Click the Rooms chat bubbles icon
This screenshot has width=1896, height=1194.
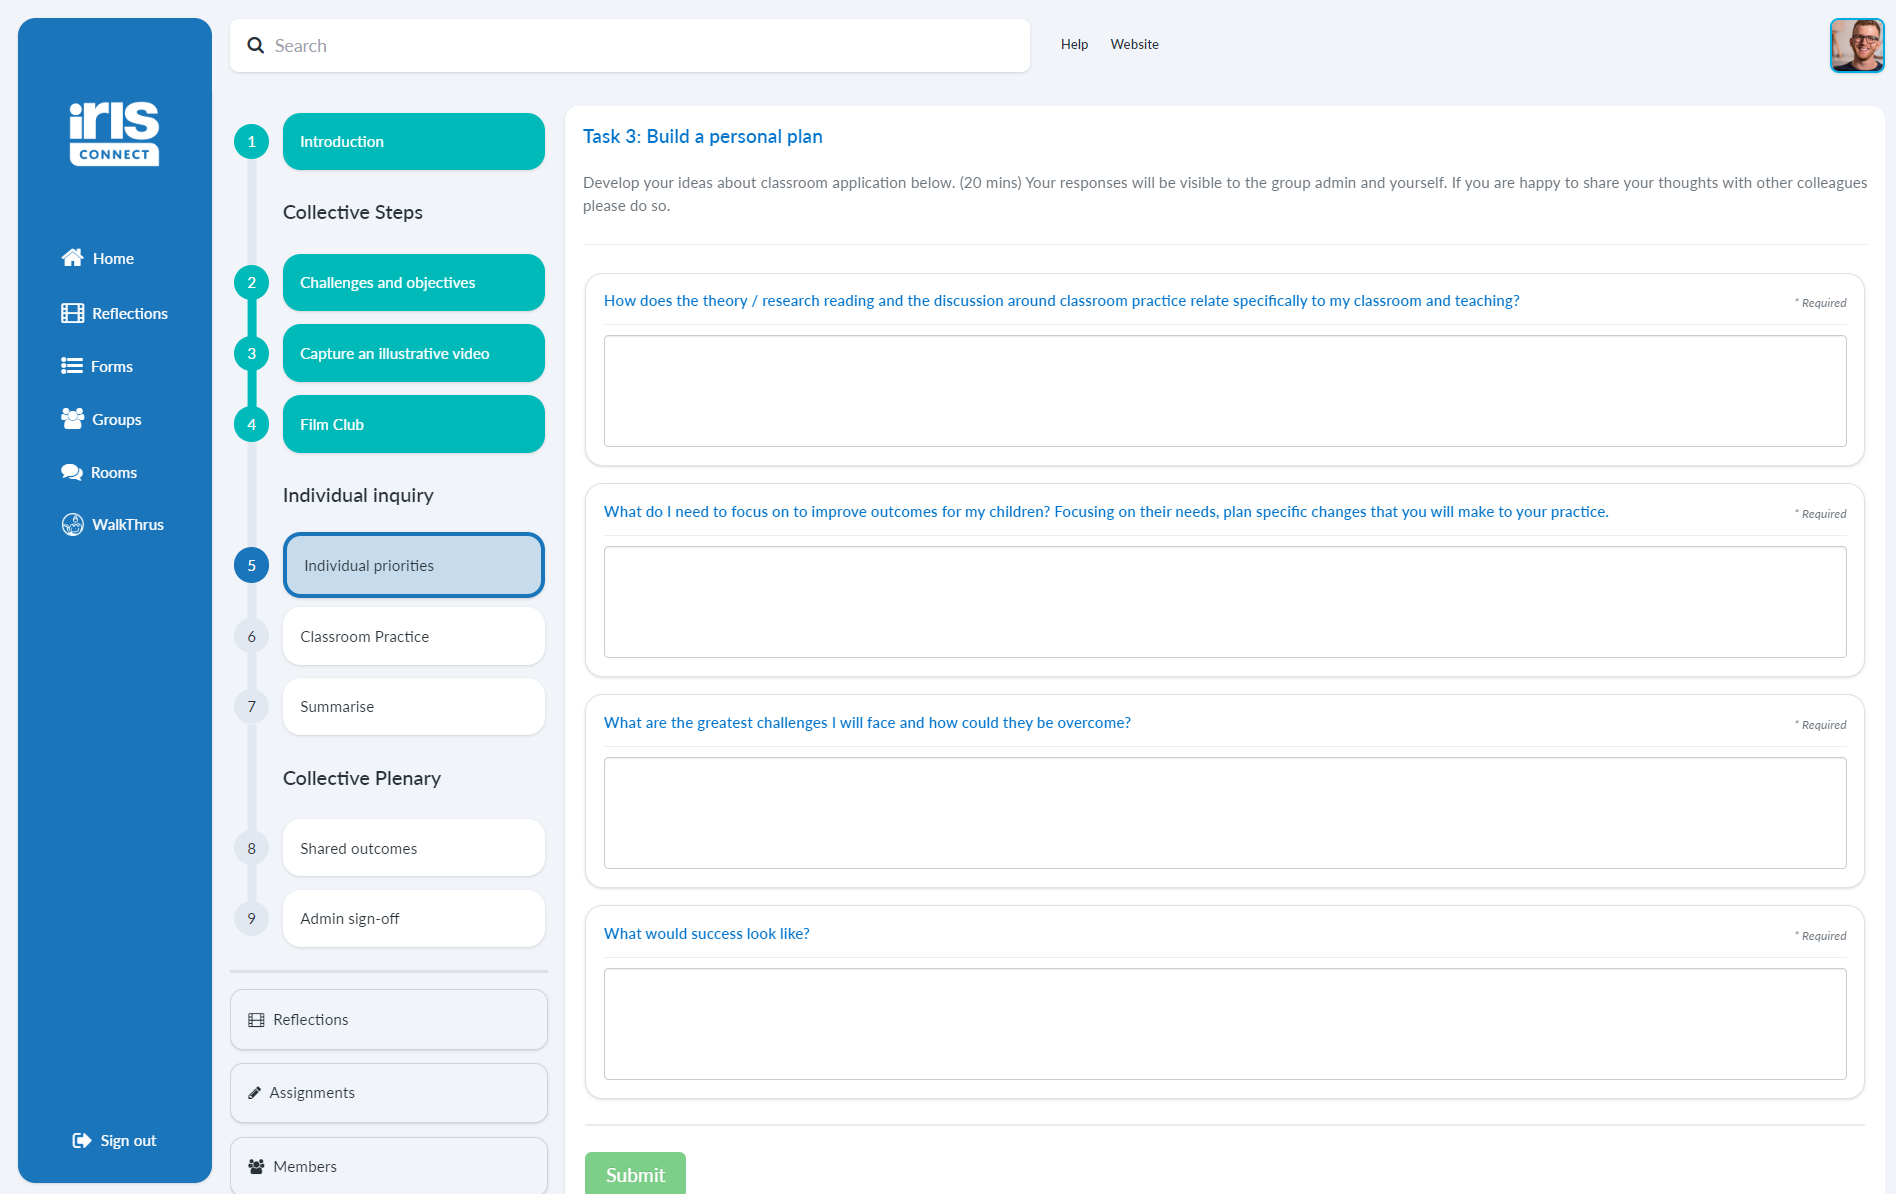71,472
